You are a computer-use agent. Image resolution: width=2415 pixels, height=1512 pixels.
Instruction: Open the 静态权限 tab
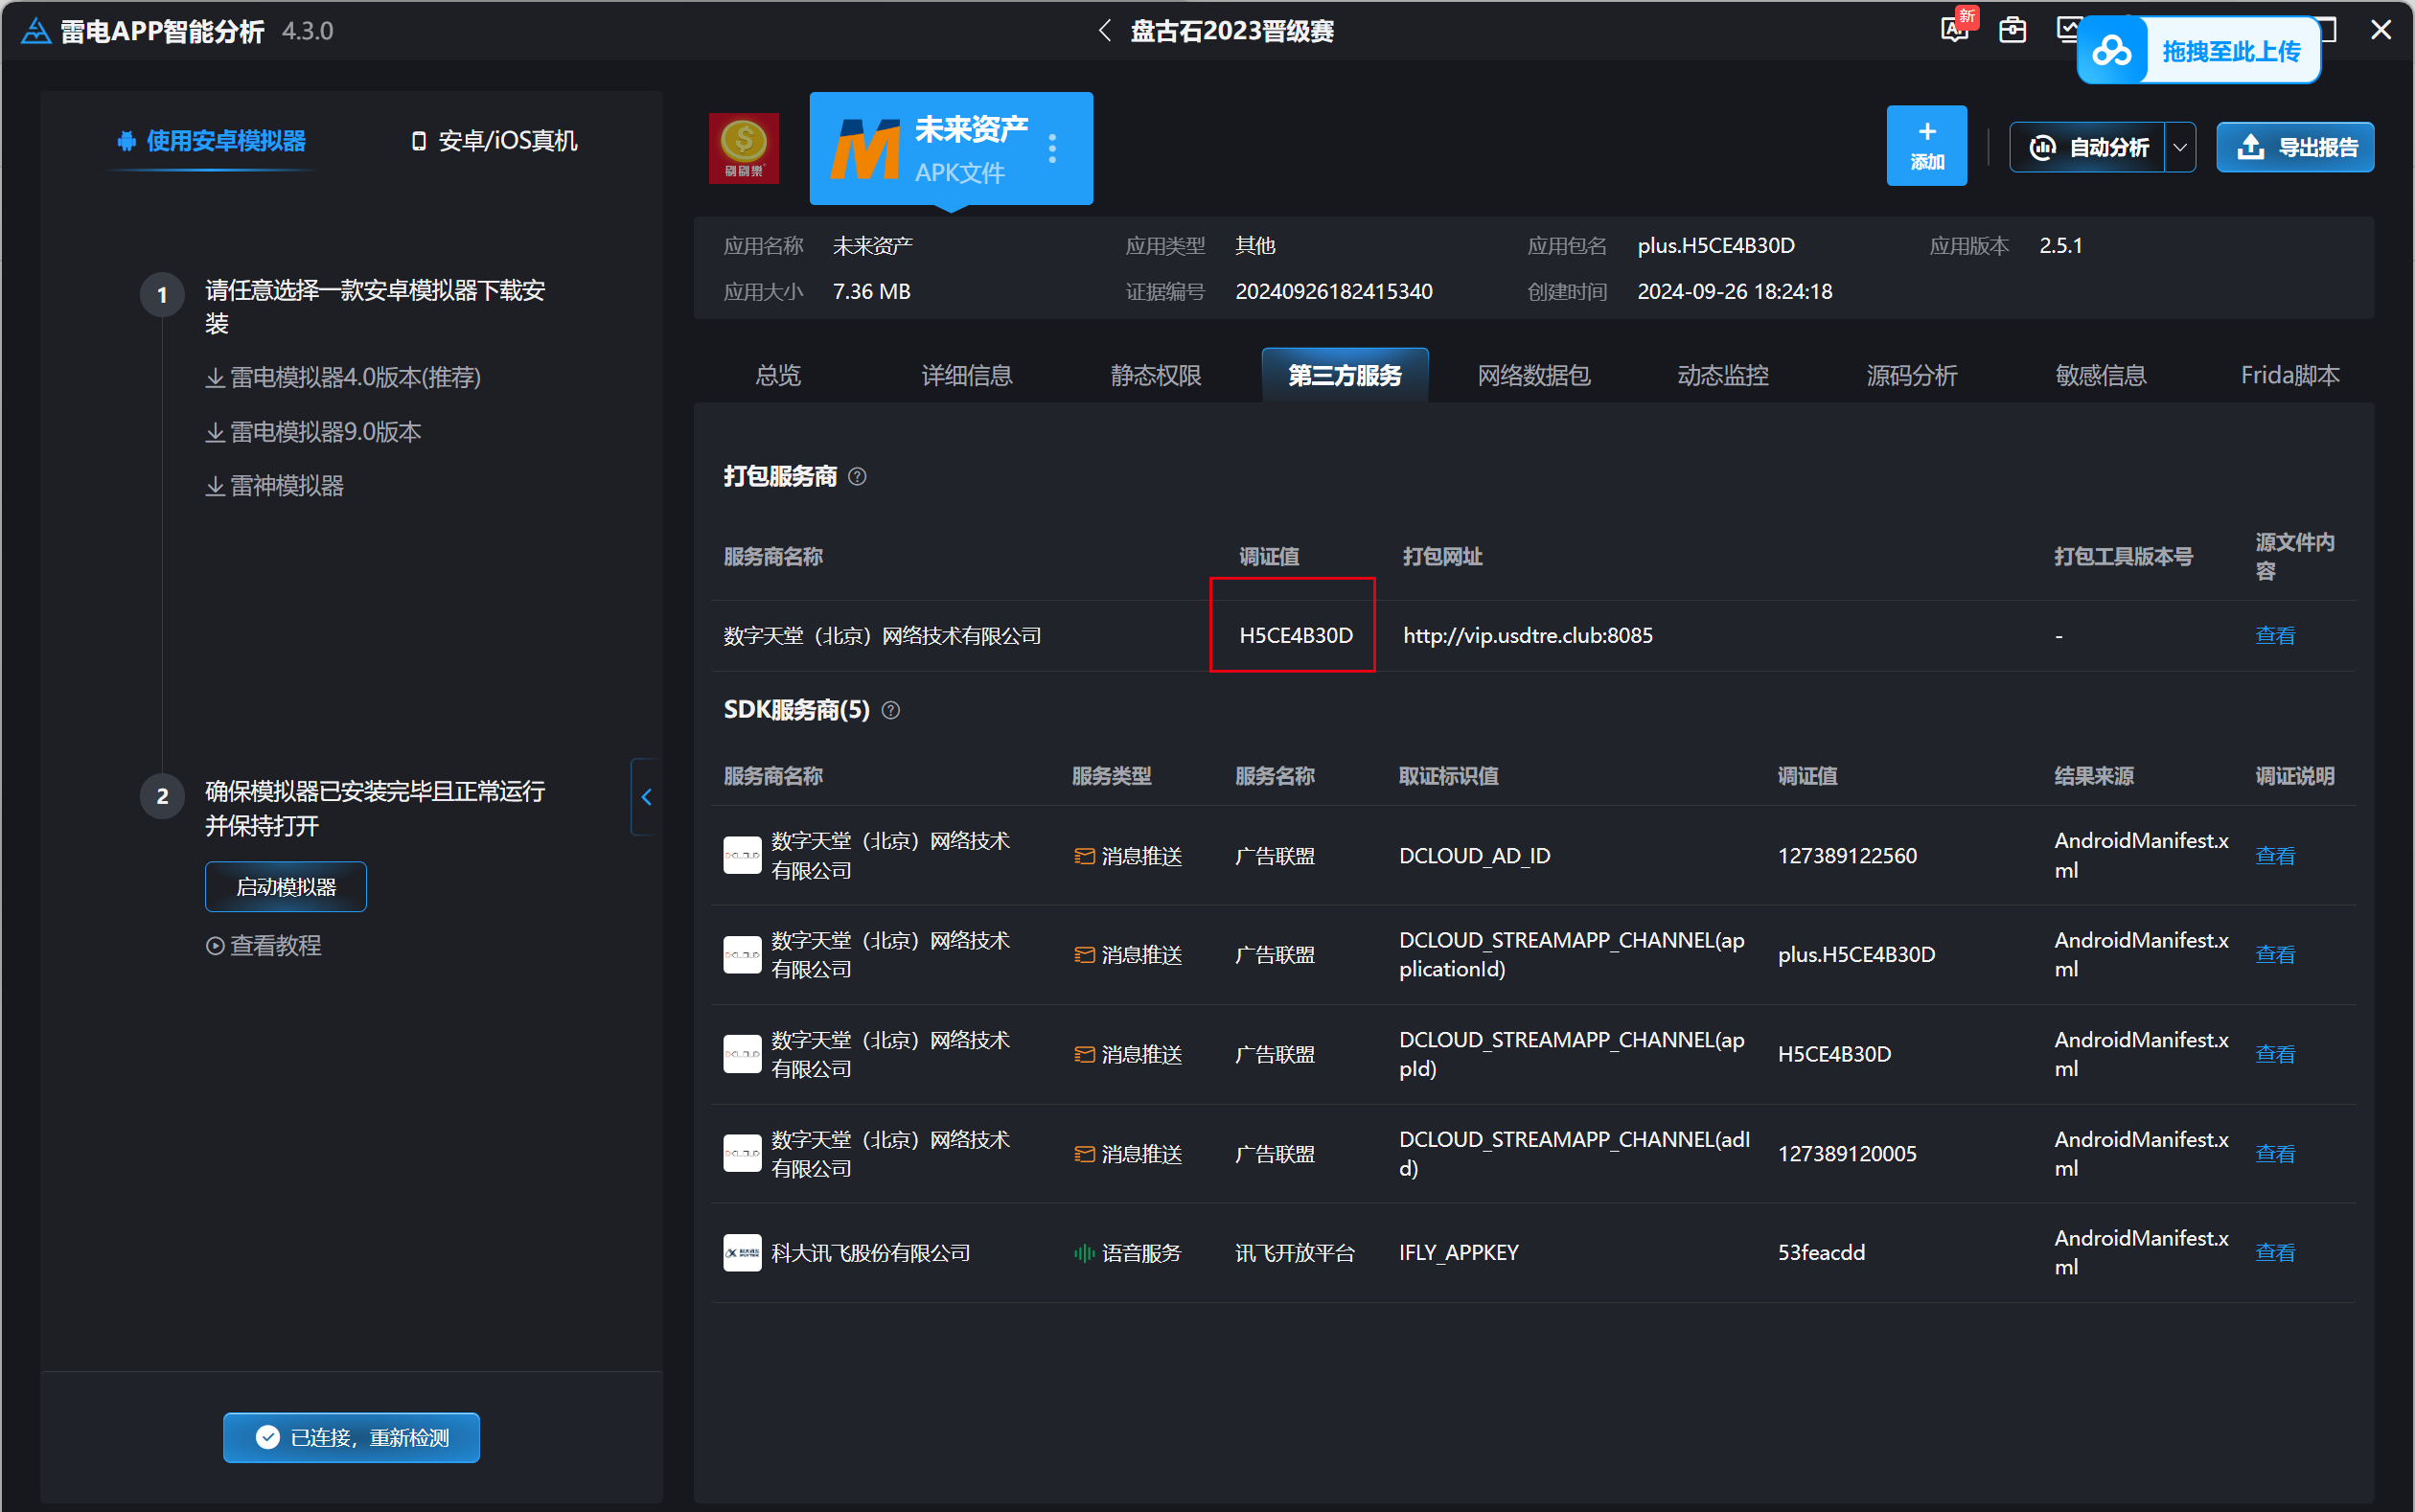(1155, 376)
